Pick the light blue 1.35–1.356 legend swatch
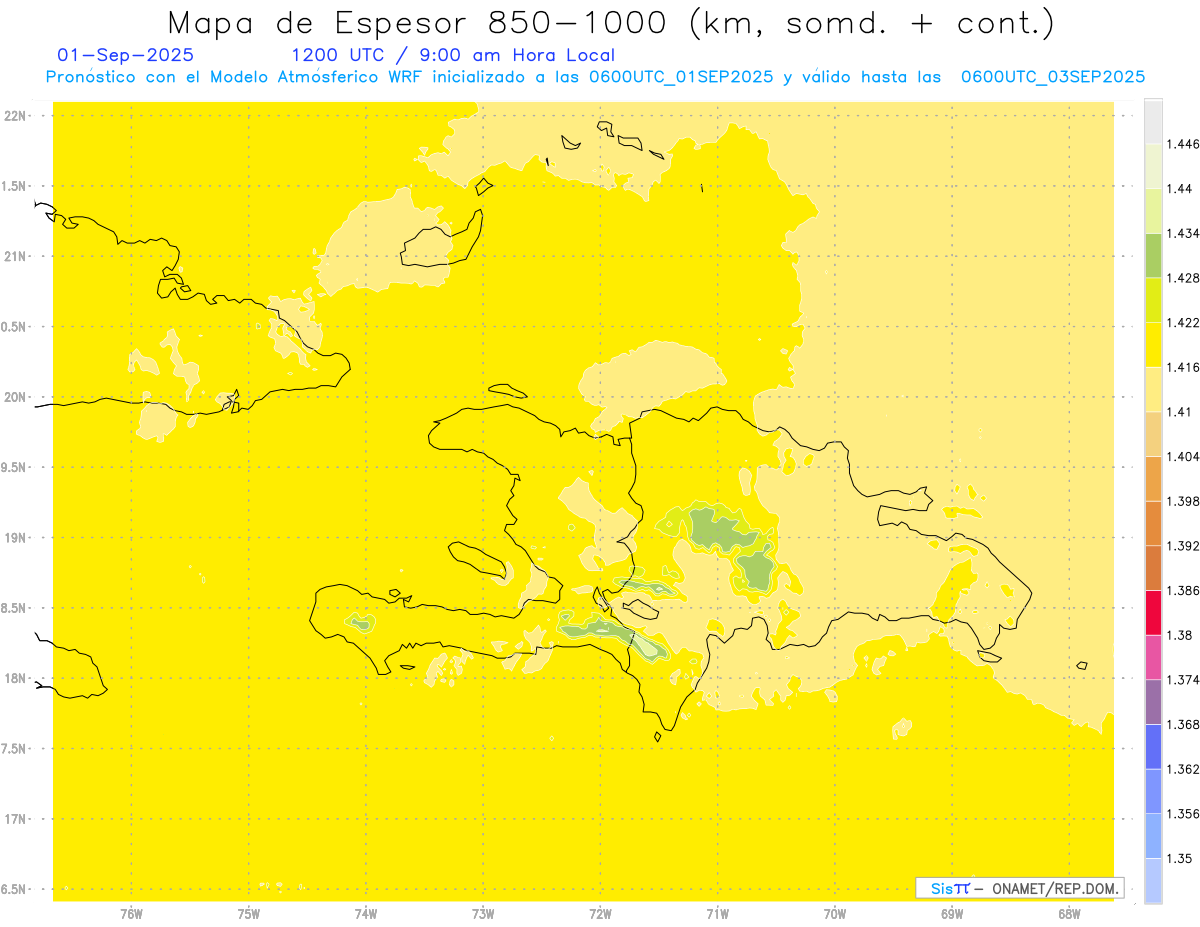 (1153, 836)
